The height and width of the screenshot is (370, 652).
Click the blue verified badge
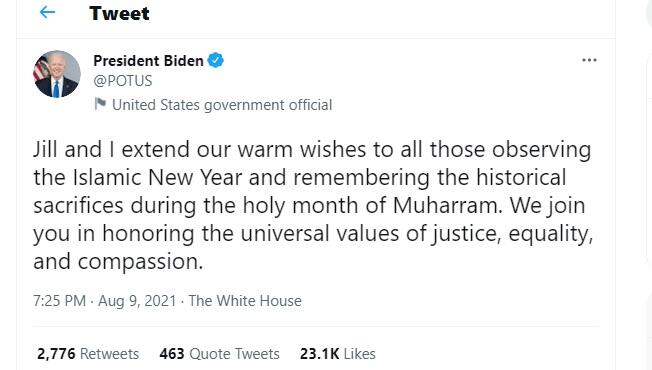(x=215, y=61)
